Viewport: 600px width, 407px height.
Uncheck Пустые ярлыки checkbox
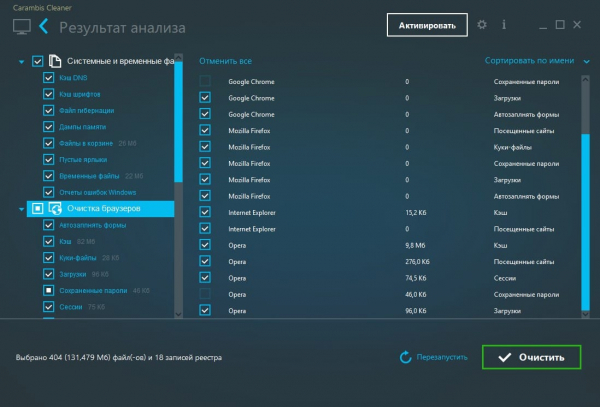[x=48, y=160]
